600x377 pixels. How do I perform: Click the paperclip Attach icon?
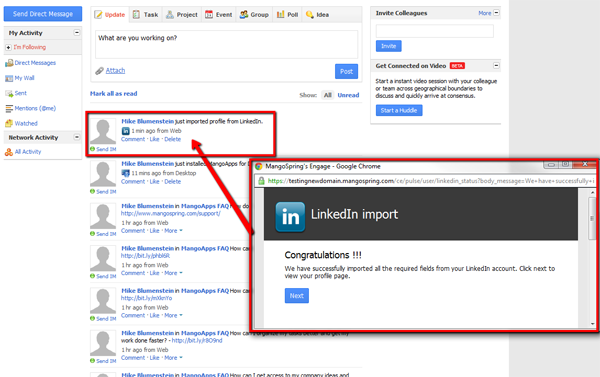pyautogui.click(x=99, y=71)
